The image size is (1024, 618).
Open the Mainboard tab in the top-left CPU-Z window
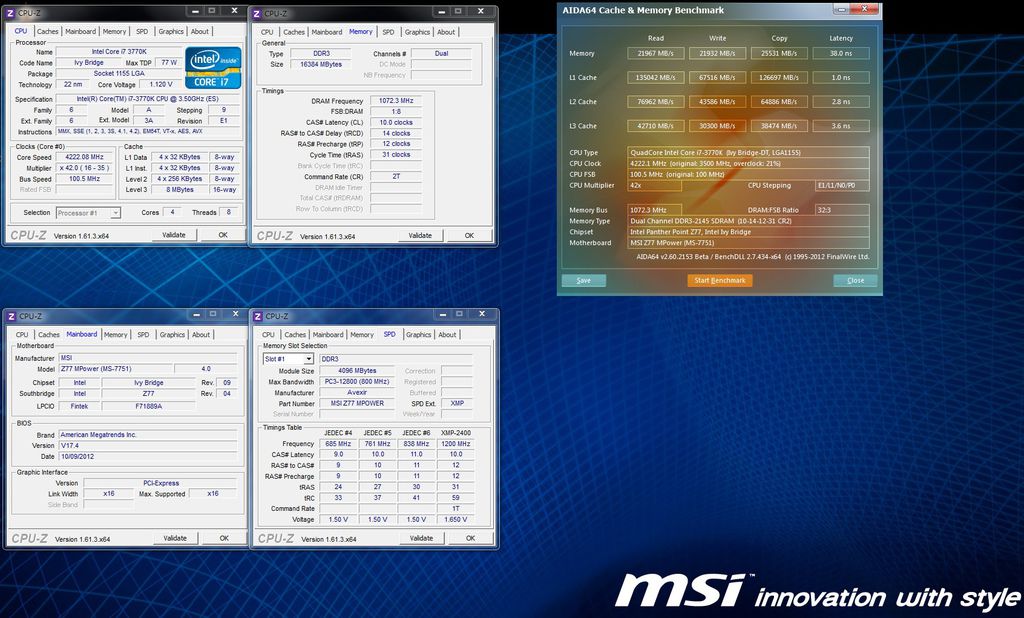click(80, 31)
